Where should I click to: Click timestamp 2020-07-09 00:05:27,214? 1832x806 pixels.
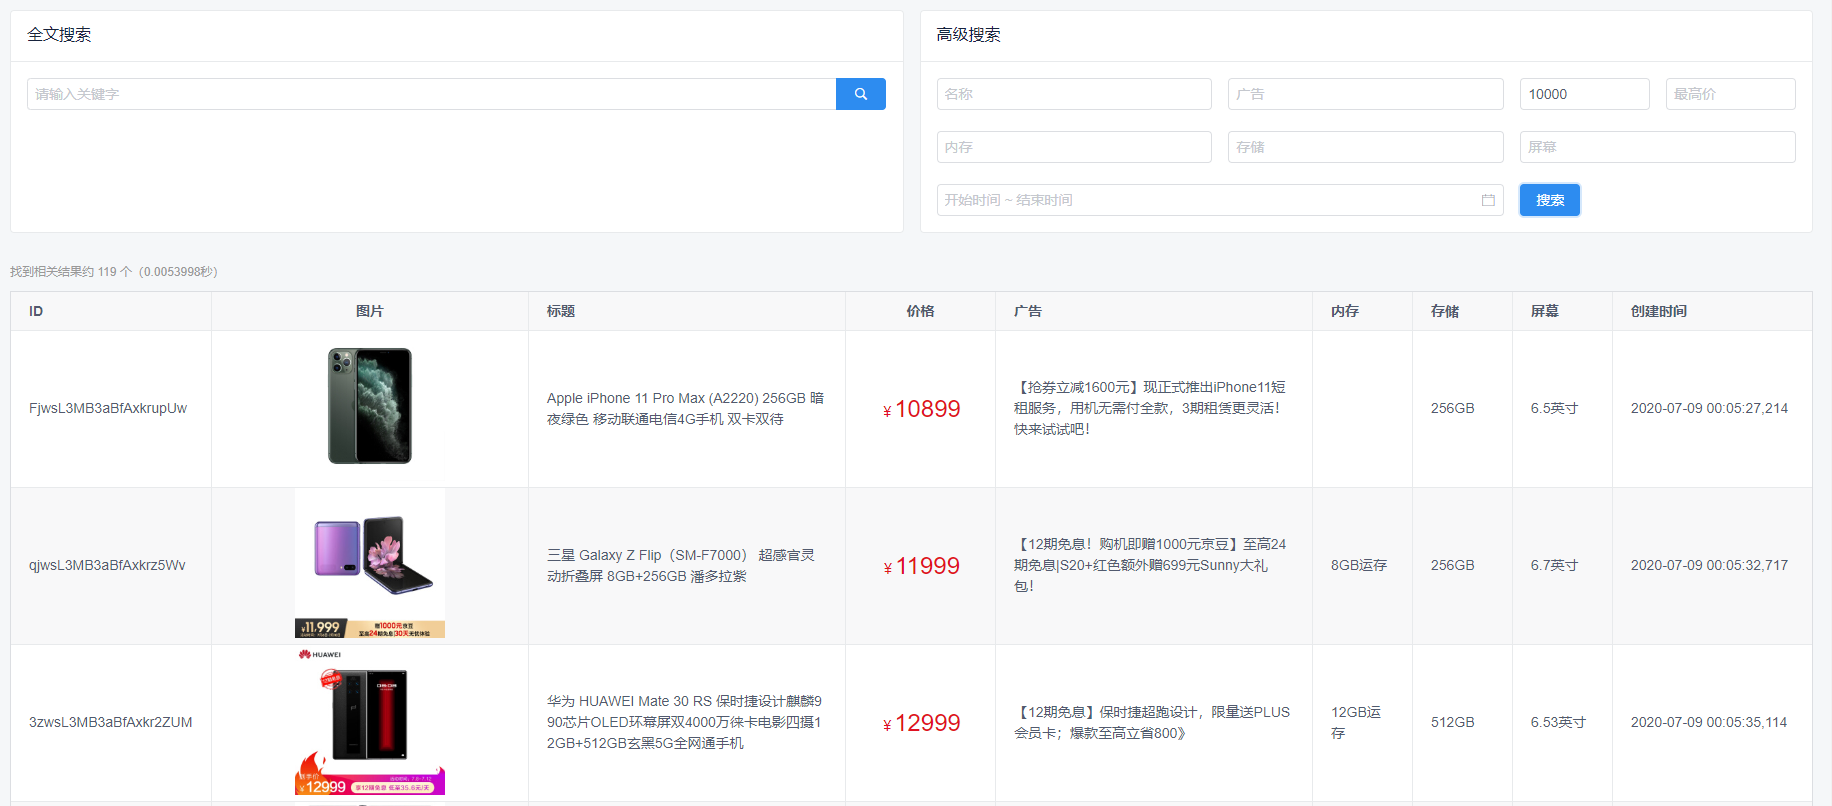(1709, 408)
